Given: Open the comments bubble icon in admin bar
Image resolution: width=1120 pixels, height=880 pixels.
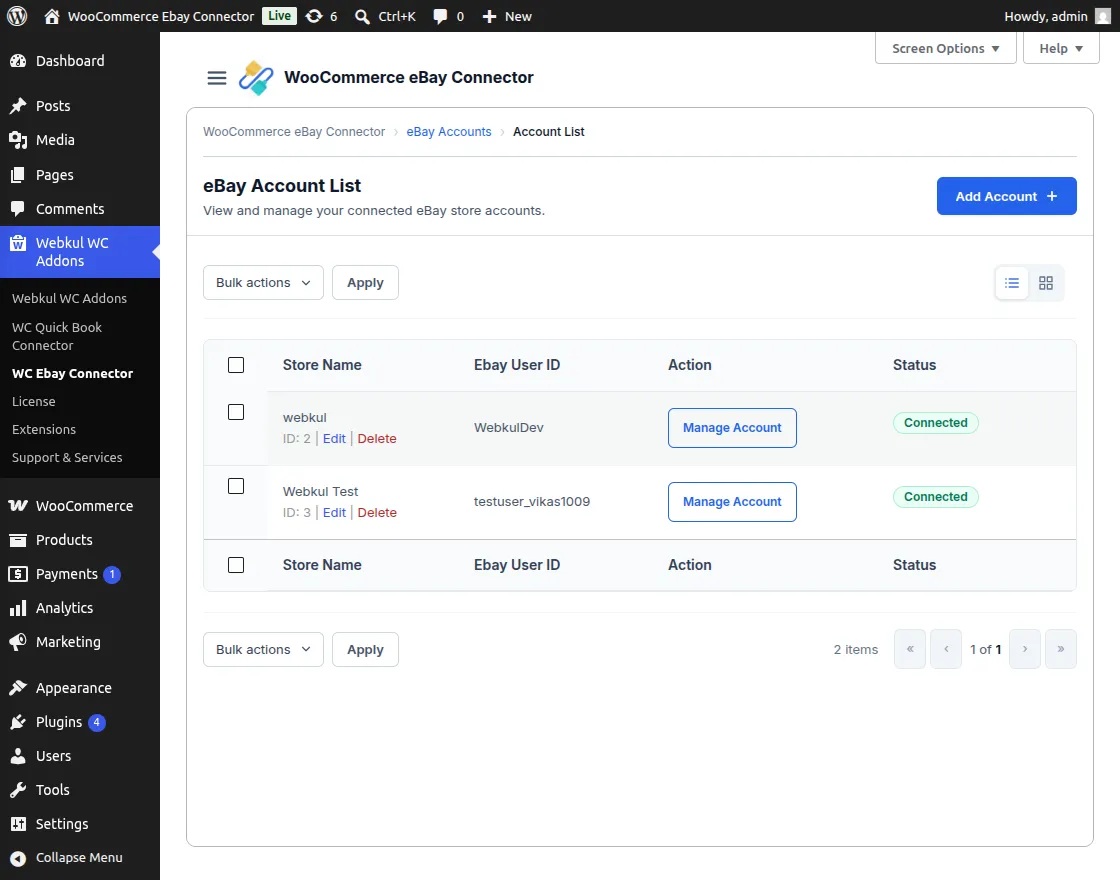Looking at the screenshot, I should click(x=440, y=16).
